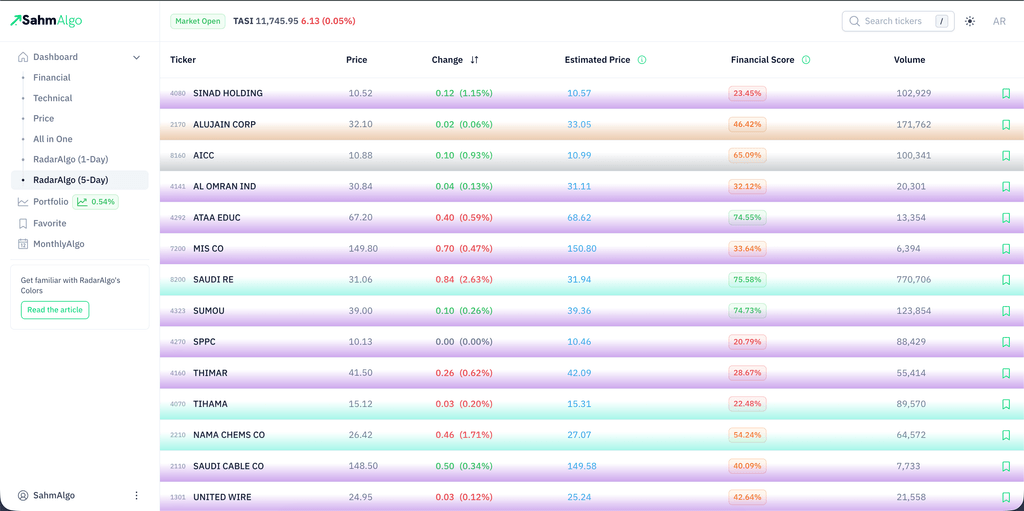Screen dimensions: 1024x511
Task: Expand the Portfolio menu entry
Action: coord(50,202)
